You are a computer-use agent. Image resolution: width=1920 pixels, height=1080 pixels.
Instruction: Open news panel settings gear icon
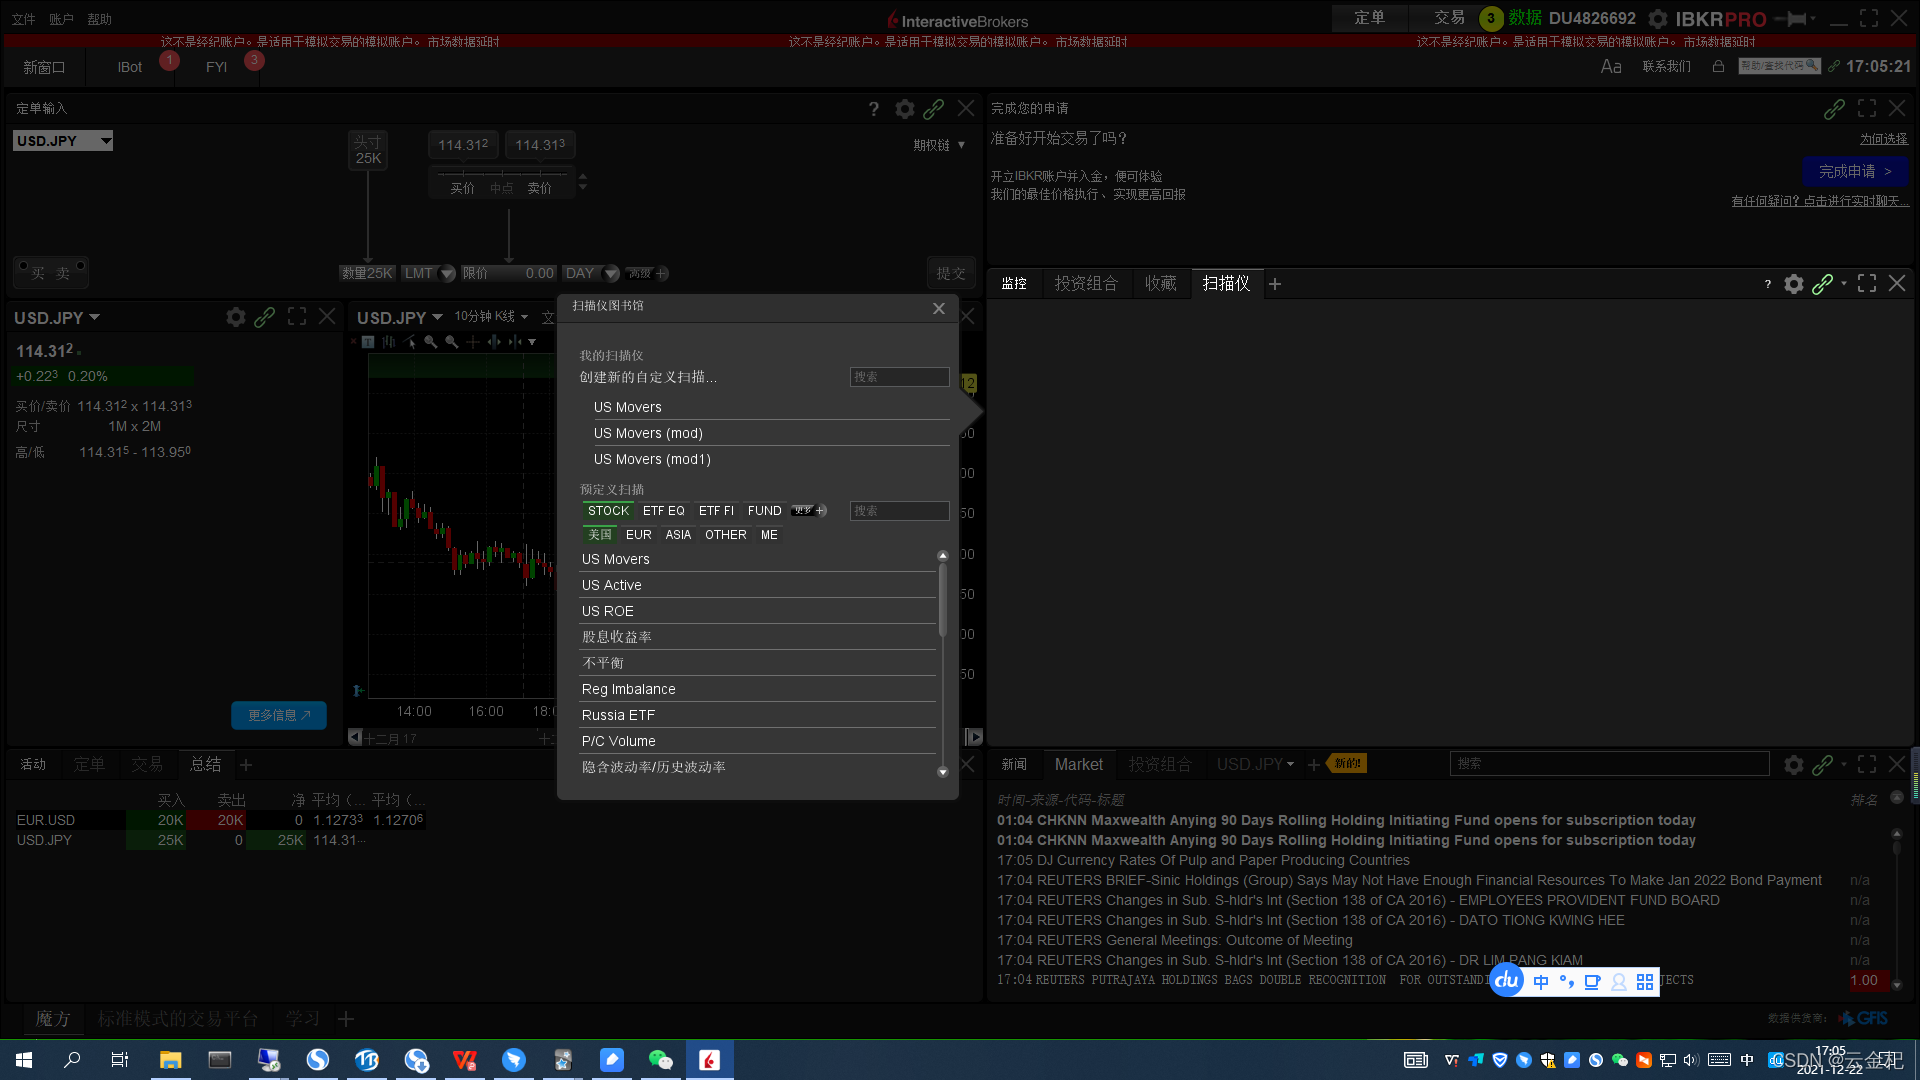[1793, 764]
